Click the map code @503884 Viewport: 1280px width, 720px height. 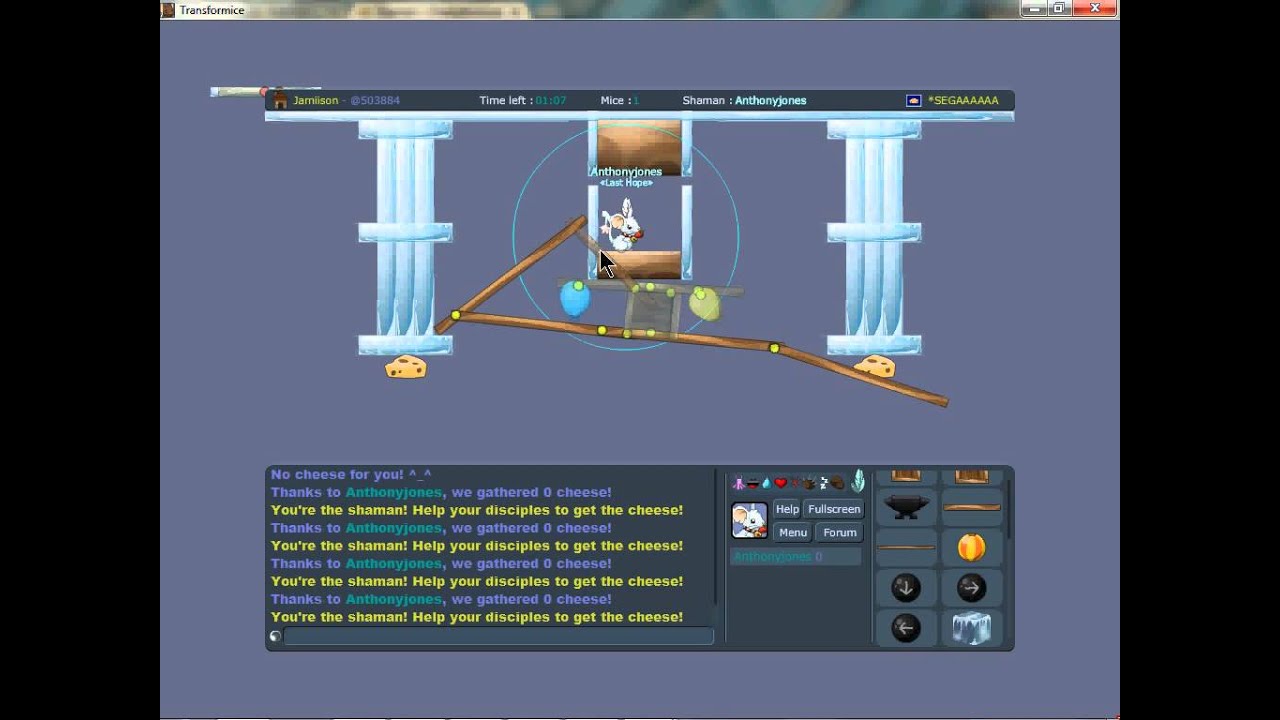tap(375, 100)
